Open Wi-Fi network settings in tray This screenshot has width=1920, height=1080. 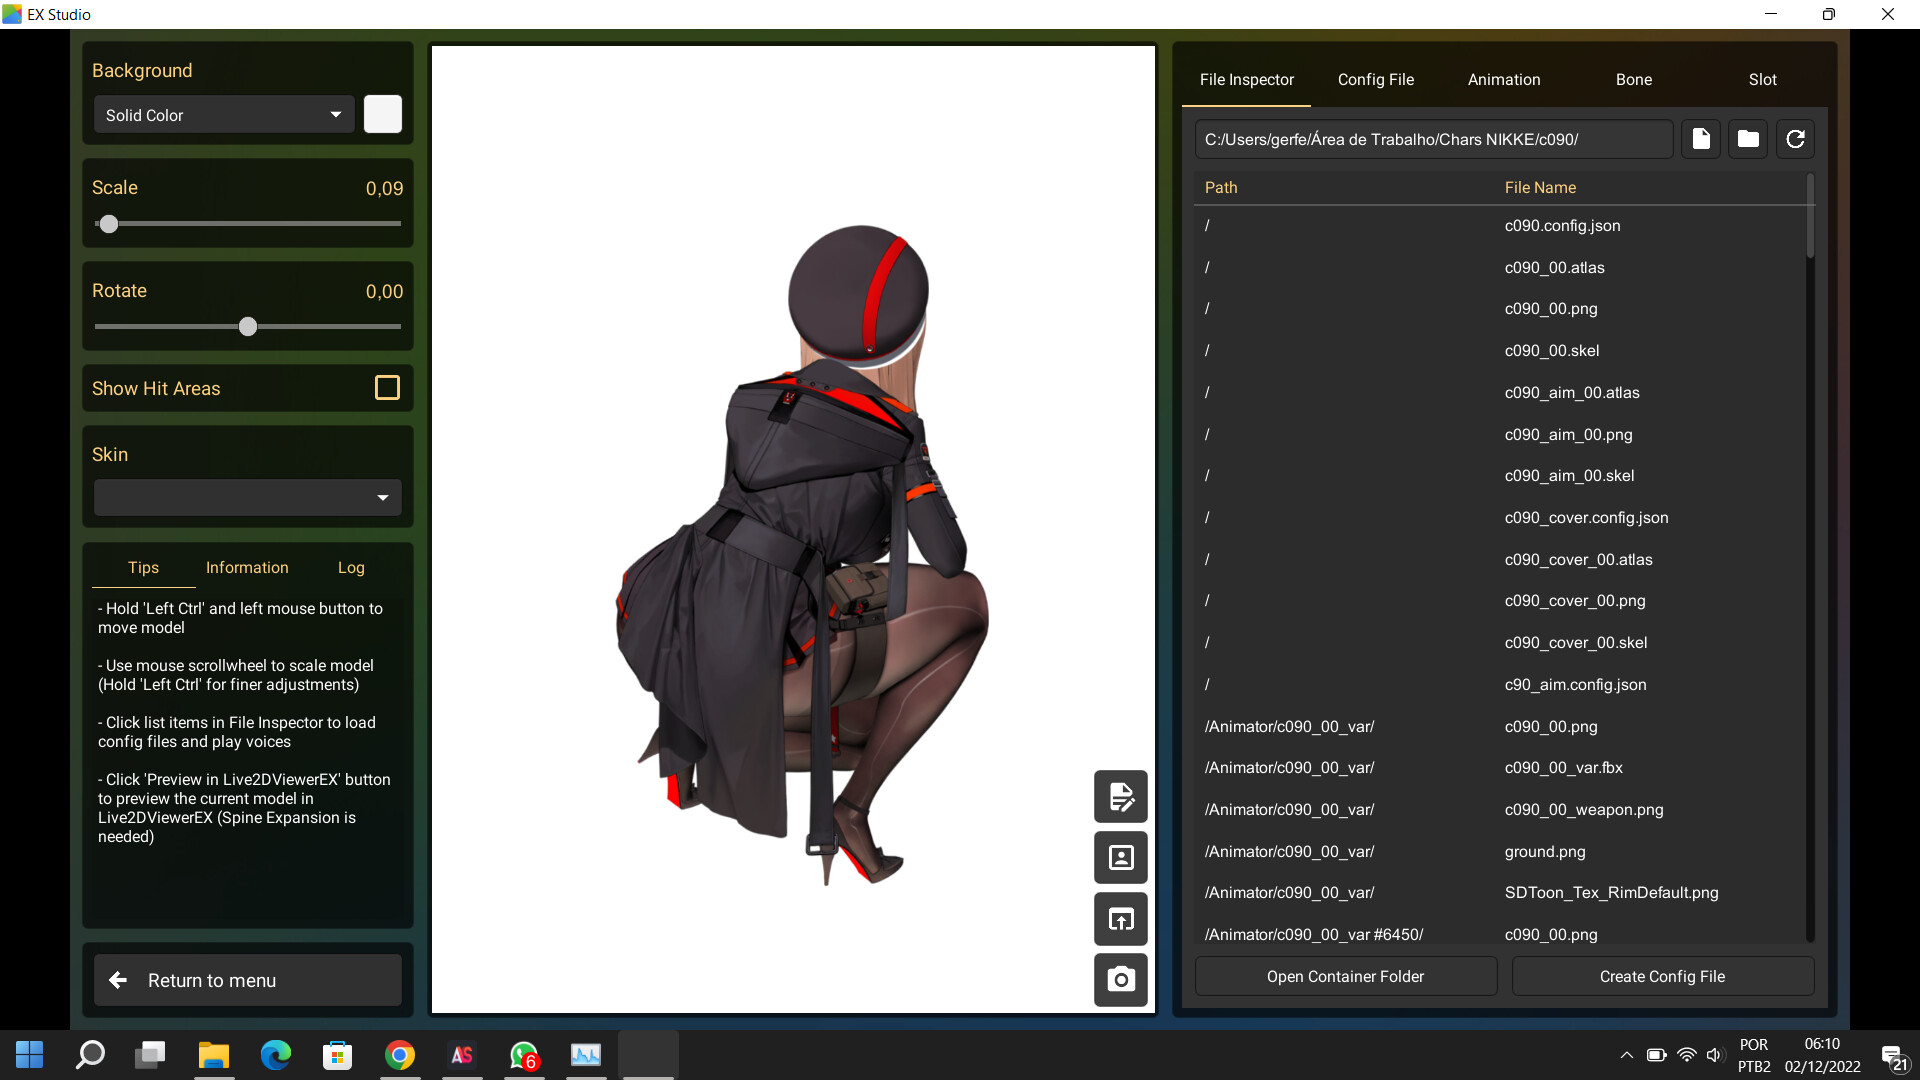click(x=1686, y=1055)
